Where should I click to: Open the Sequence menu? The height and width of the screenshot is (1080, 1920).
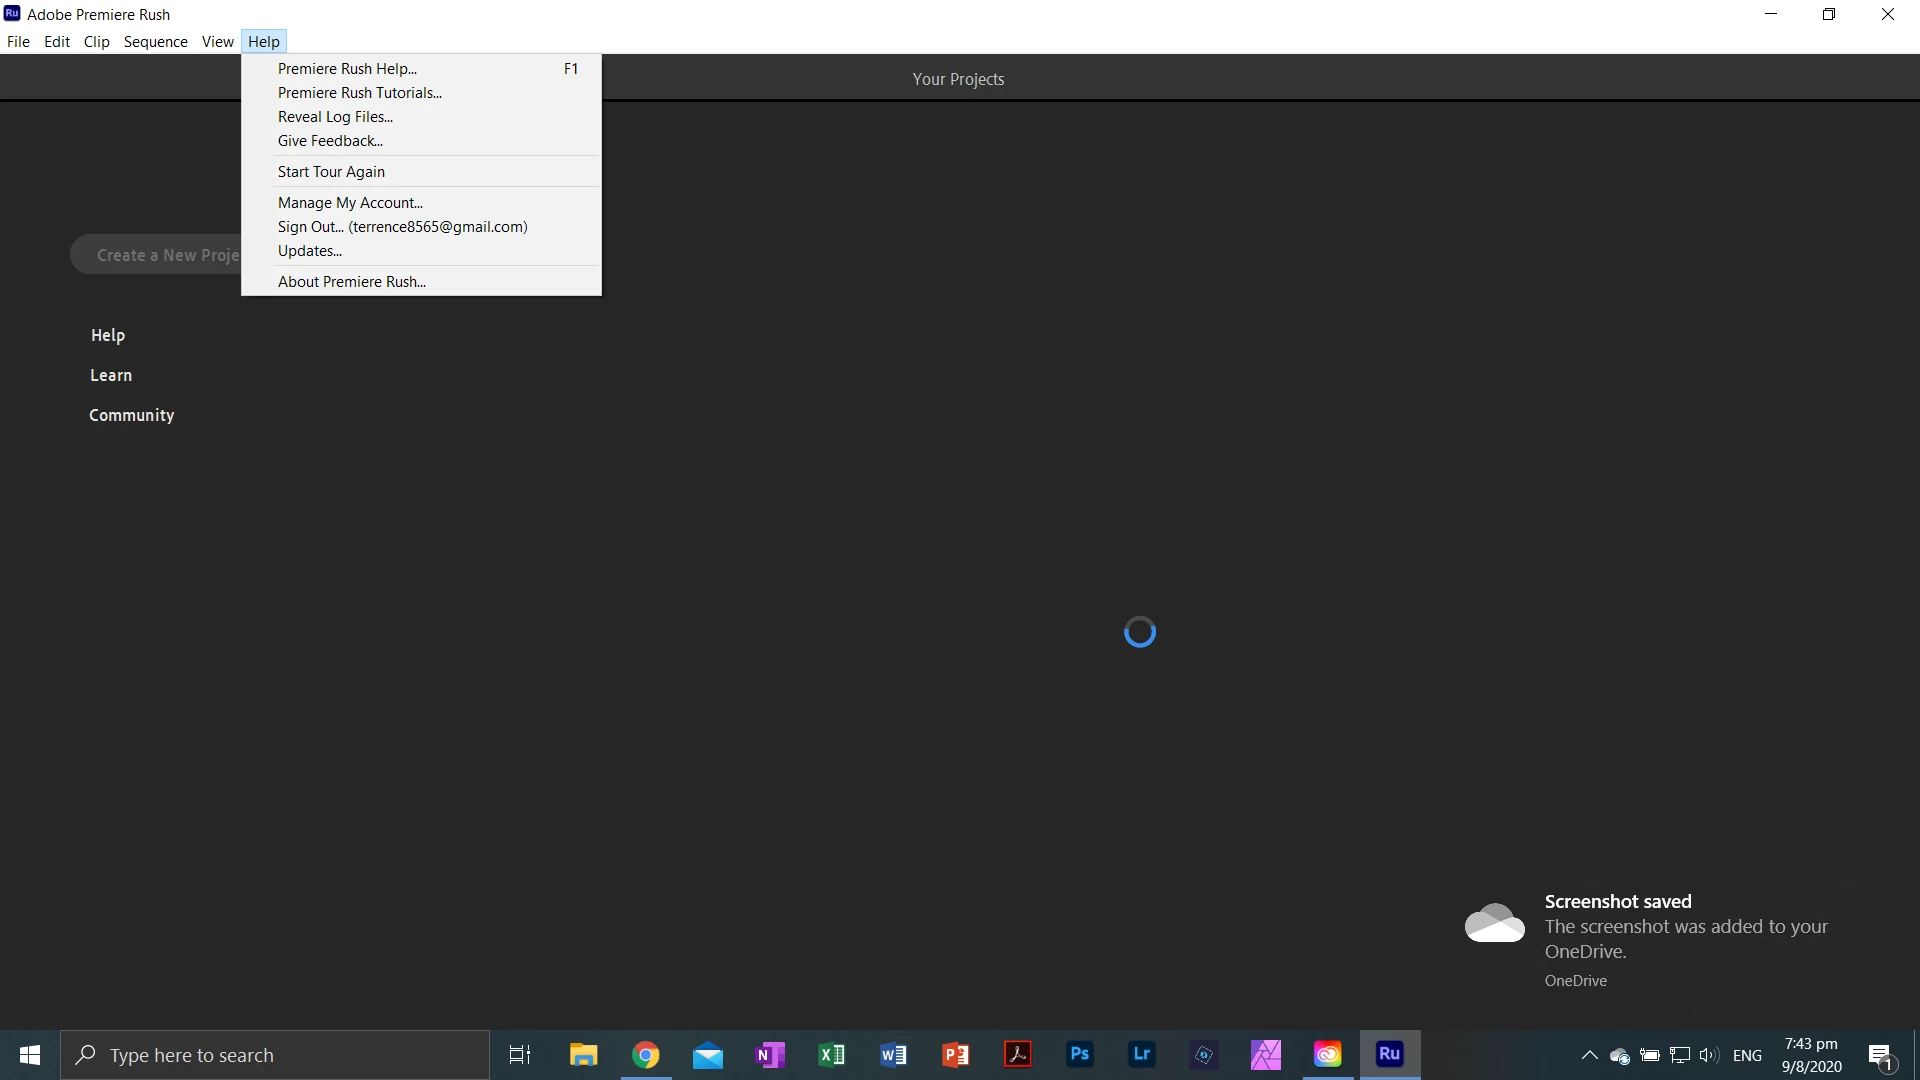155,41
